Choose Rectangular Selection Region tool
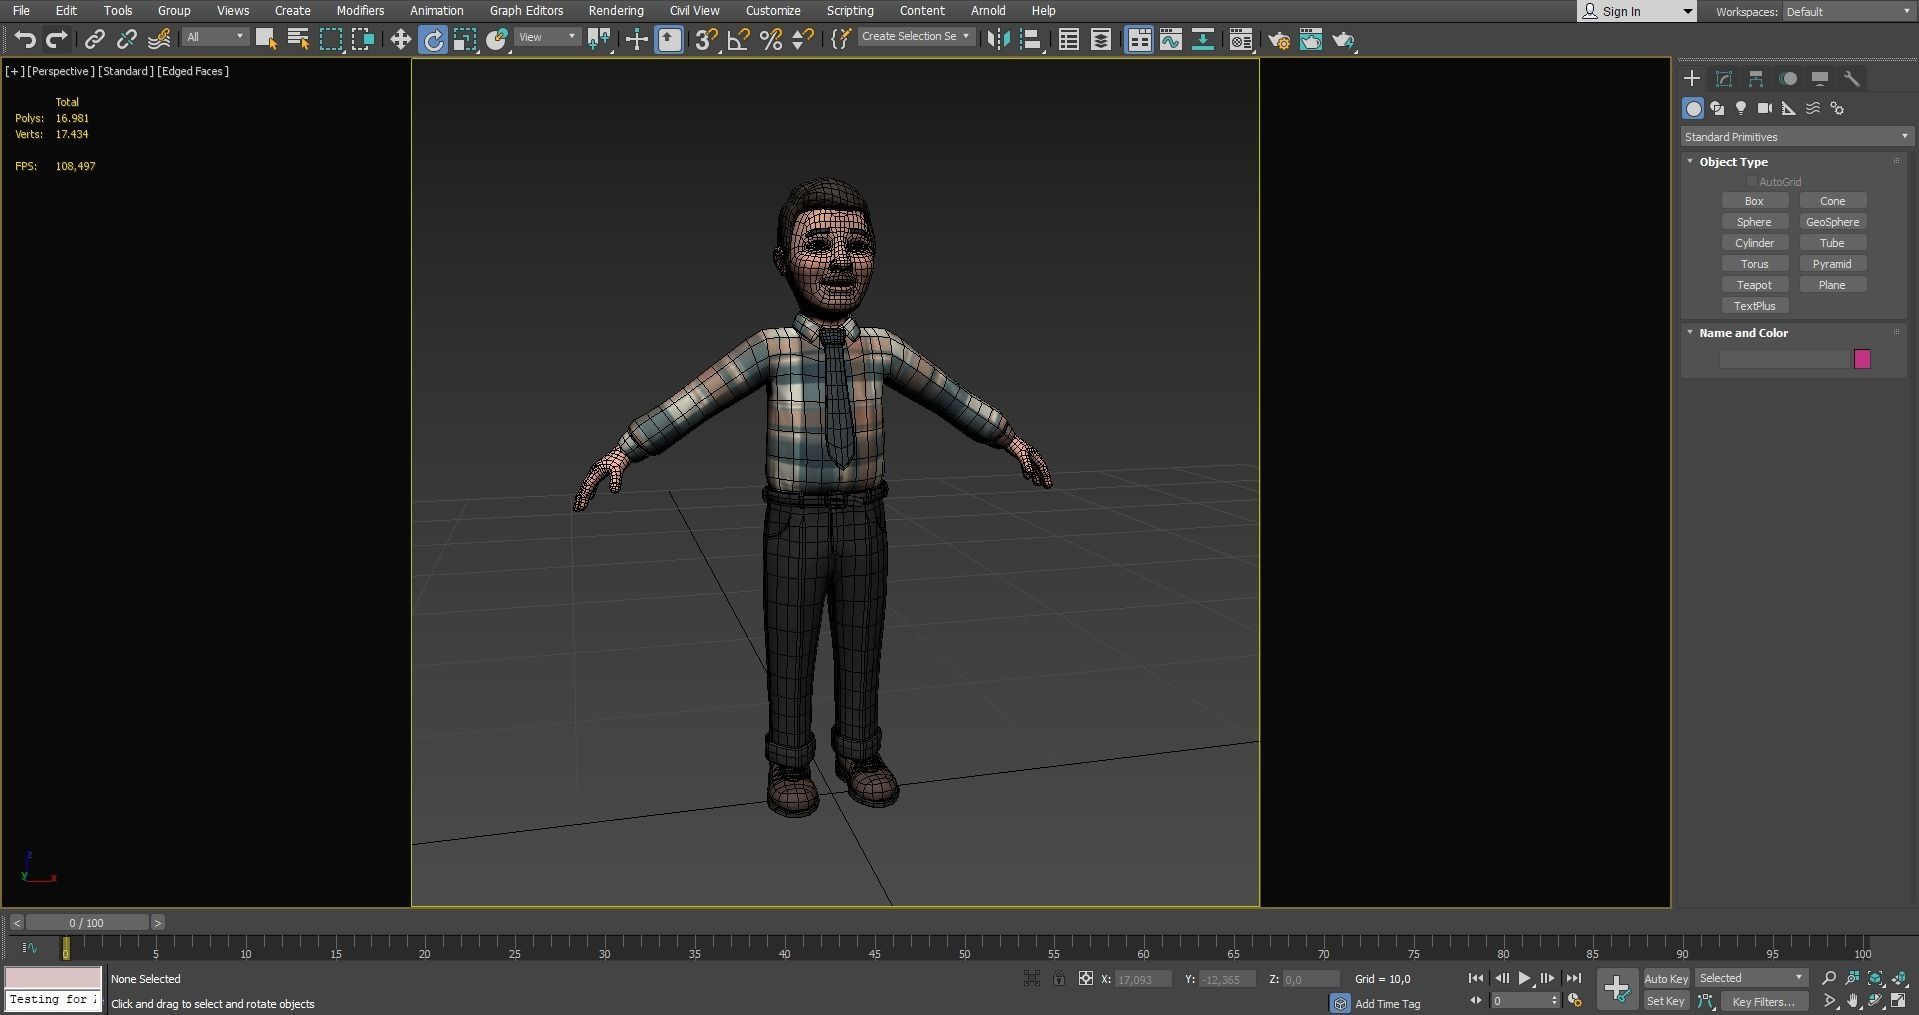The height and width of the screenshot is (1015, 1919). [x=331, y=39]
